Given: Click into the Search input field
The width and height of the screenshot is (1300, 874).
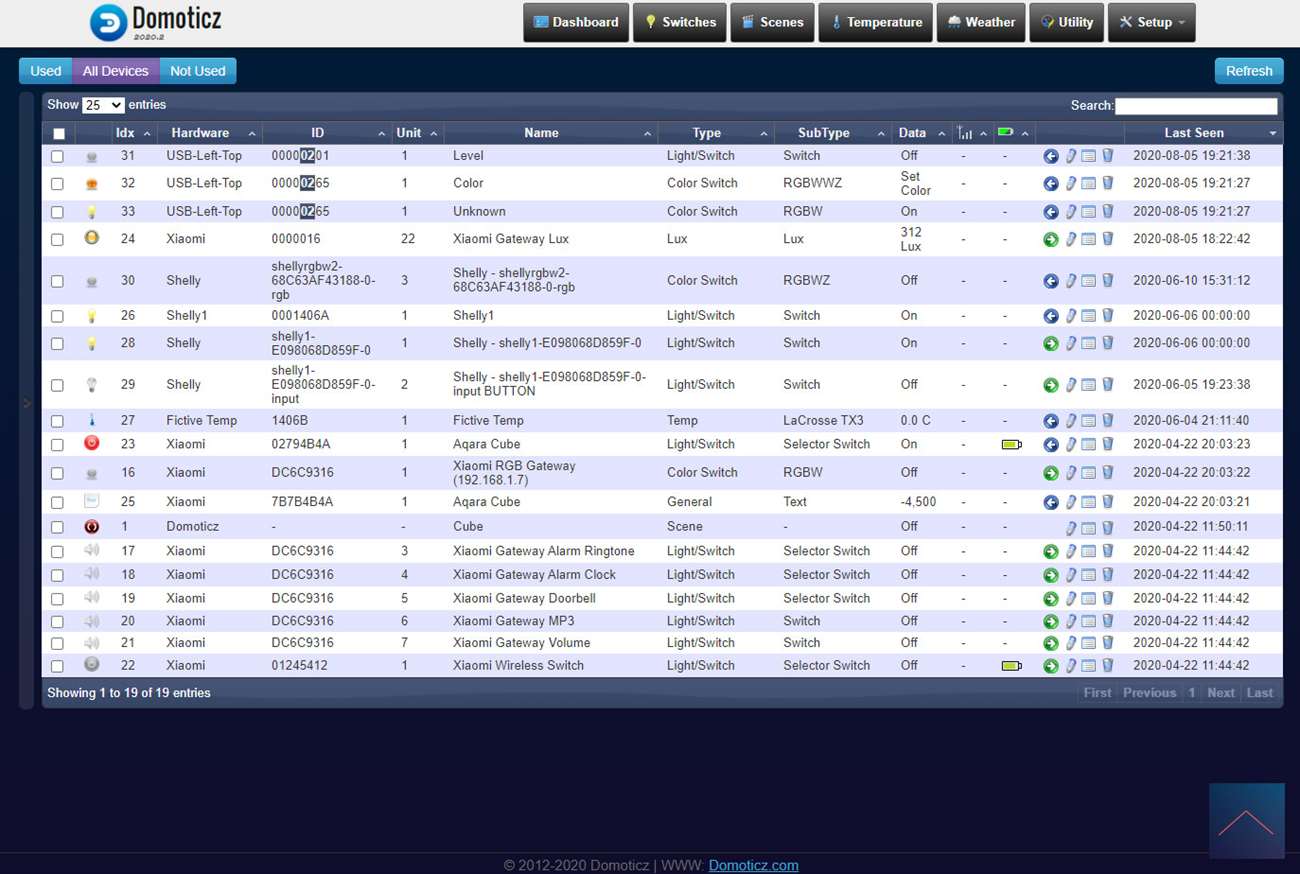Looking at the screenshot, I should tap(1195, 106).
